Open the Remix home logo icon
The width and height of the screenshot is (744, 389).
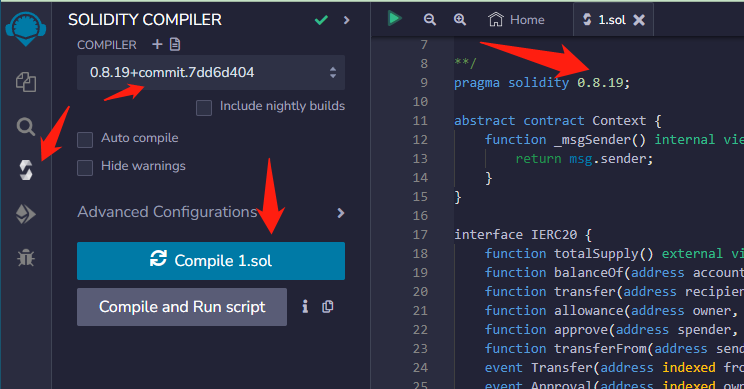coord(26,28)
